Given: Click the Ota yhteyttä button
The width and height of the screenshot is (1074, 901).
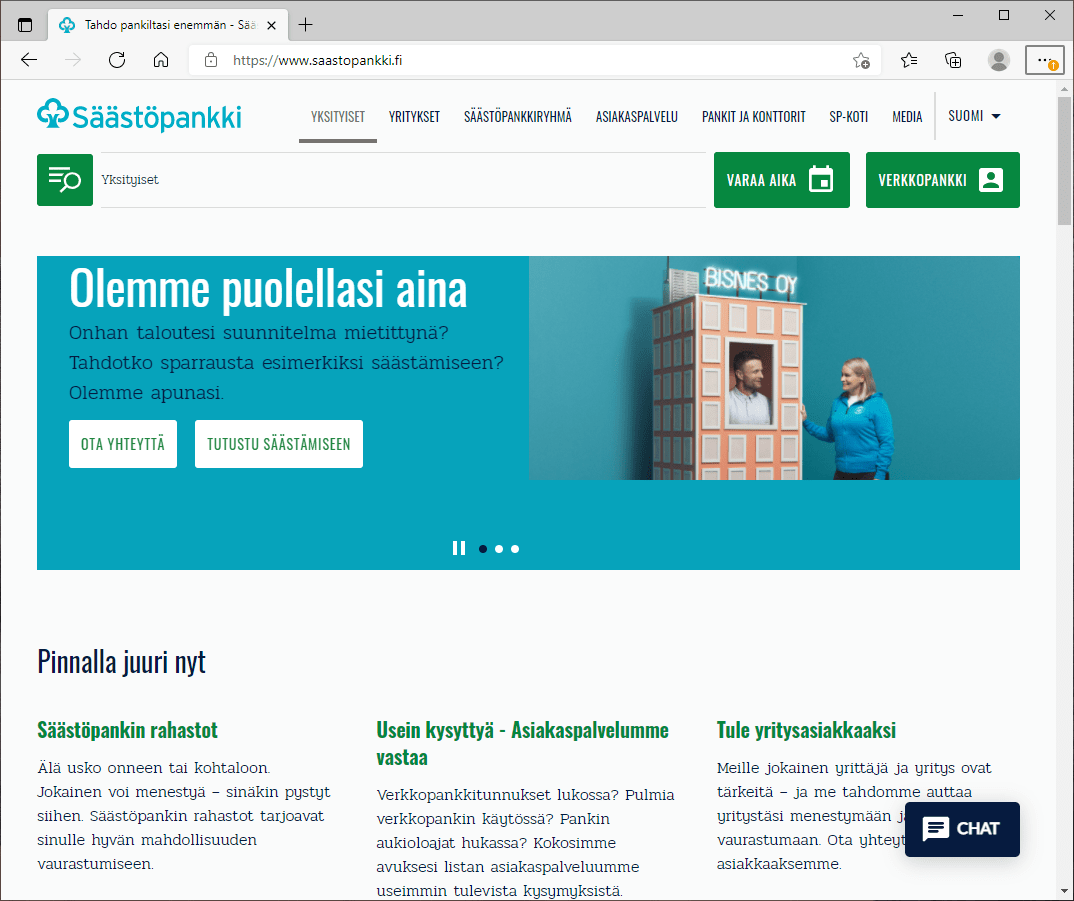Looking at the screenshot, I should 123,444.
